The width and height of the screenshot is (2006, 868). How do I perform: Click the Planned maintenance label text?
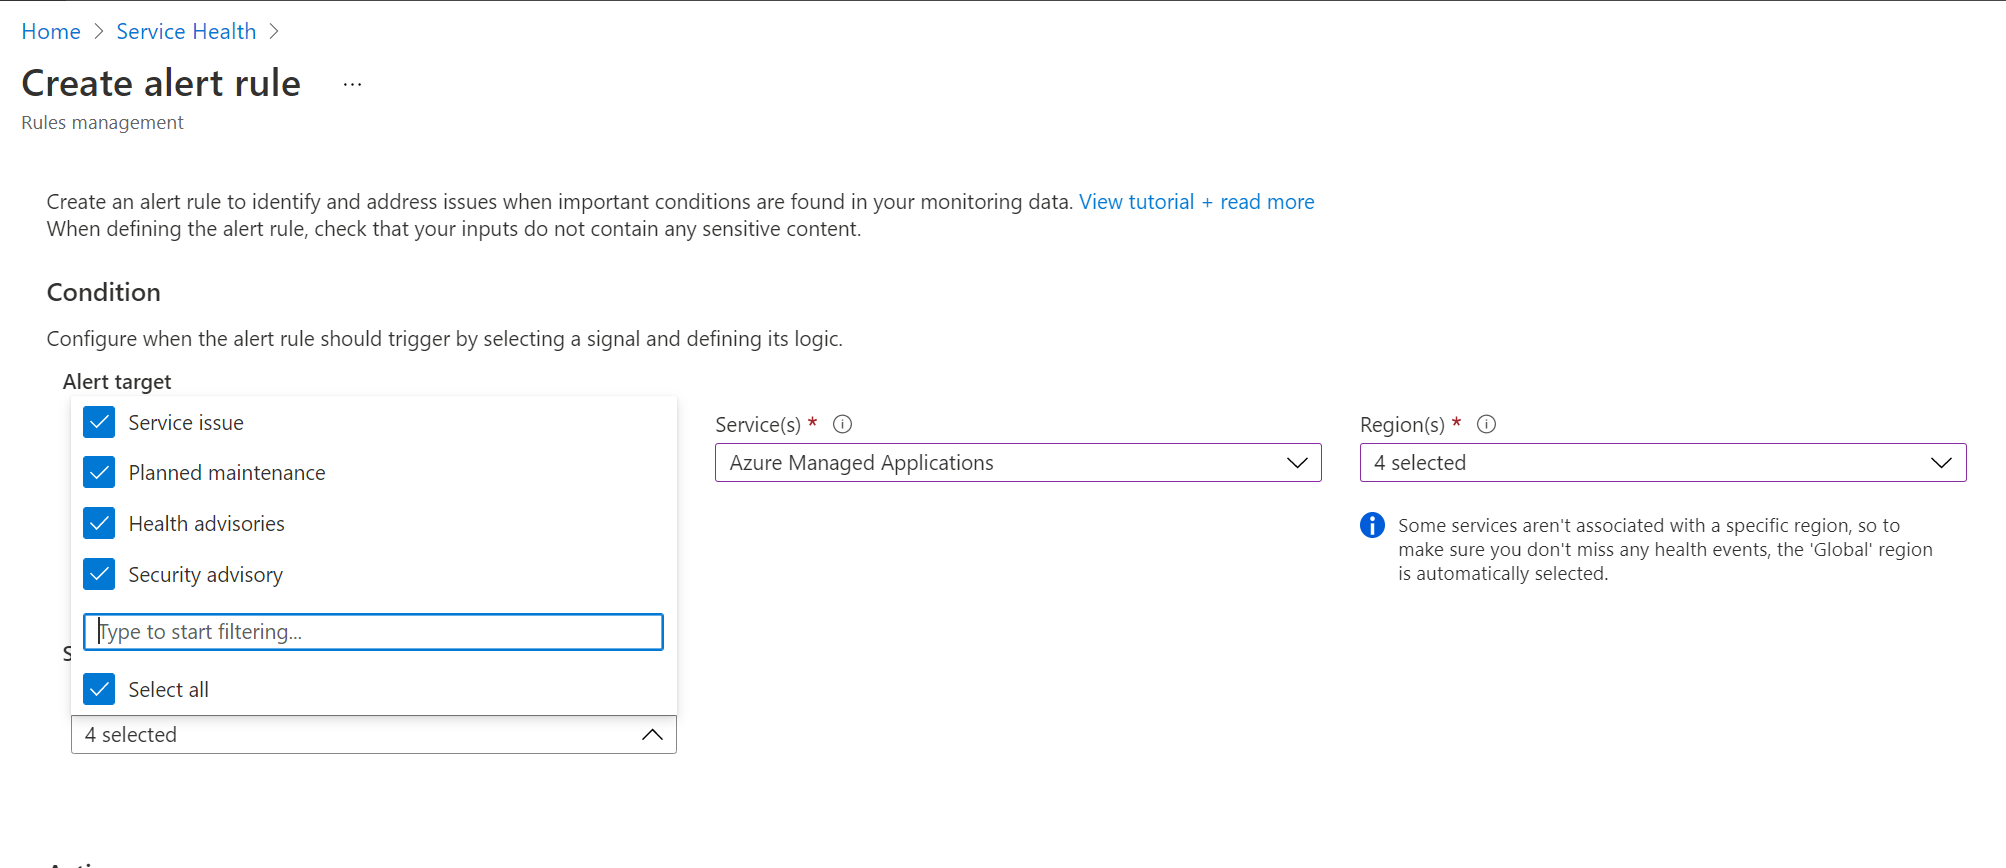[227, 473]
